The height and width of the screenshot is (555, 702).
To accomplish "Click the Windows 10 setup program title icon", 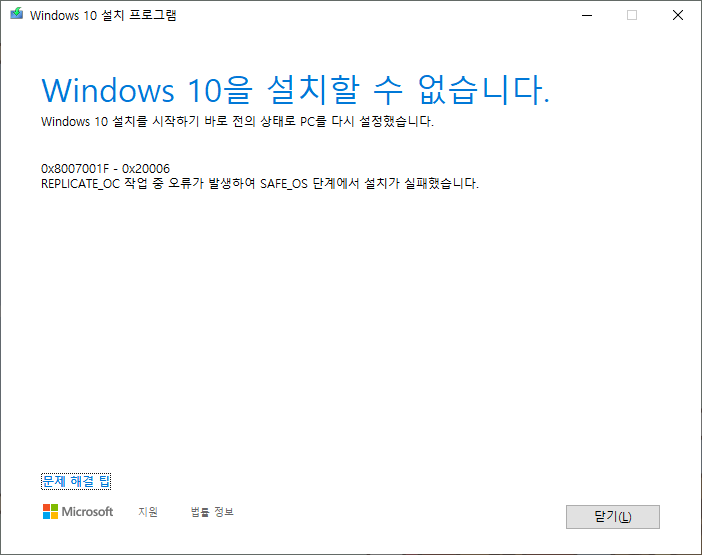I will click(x=17, y=14).
